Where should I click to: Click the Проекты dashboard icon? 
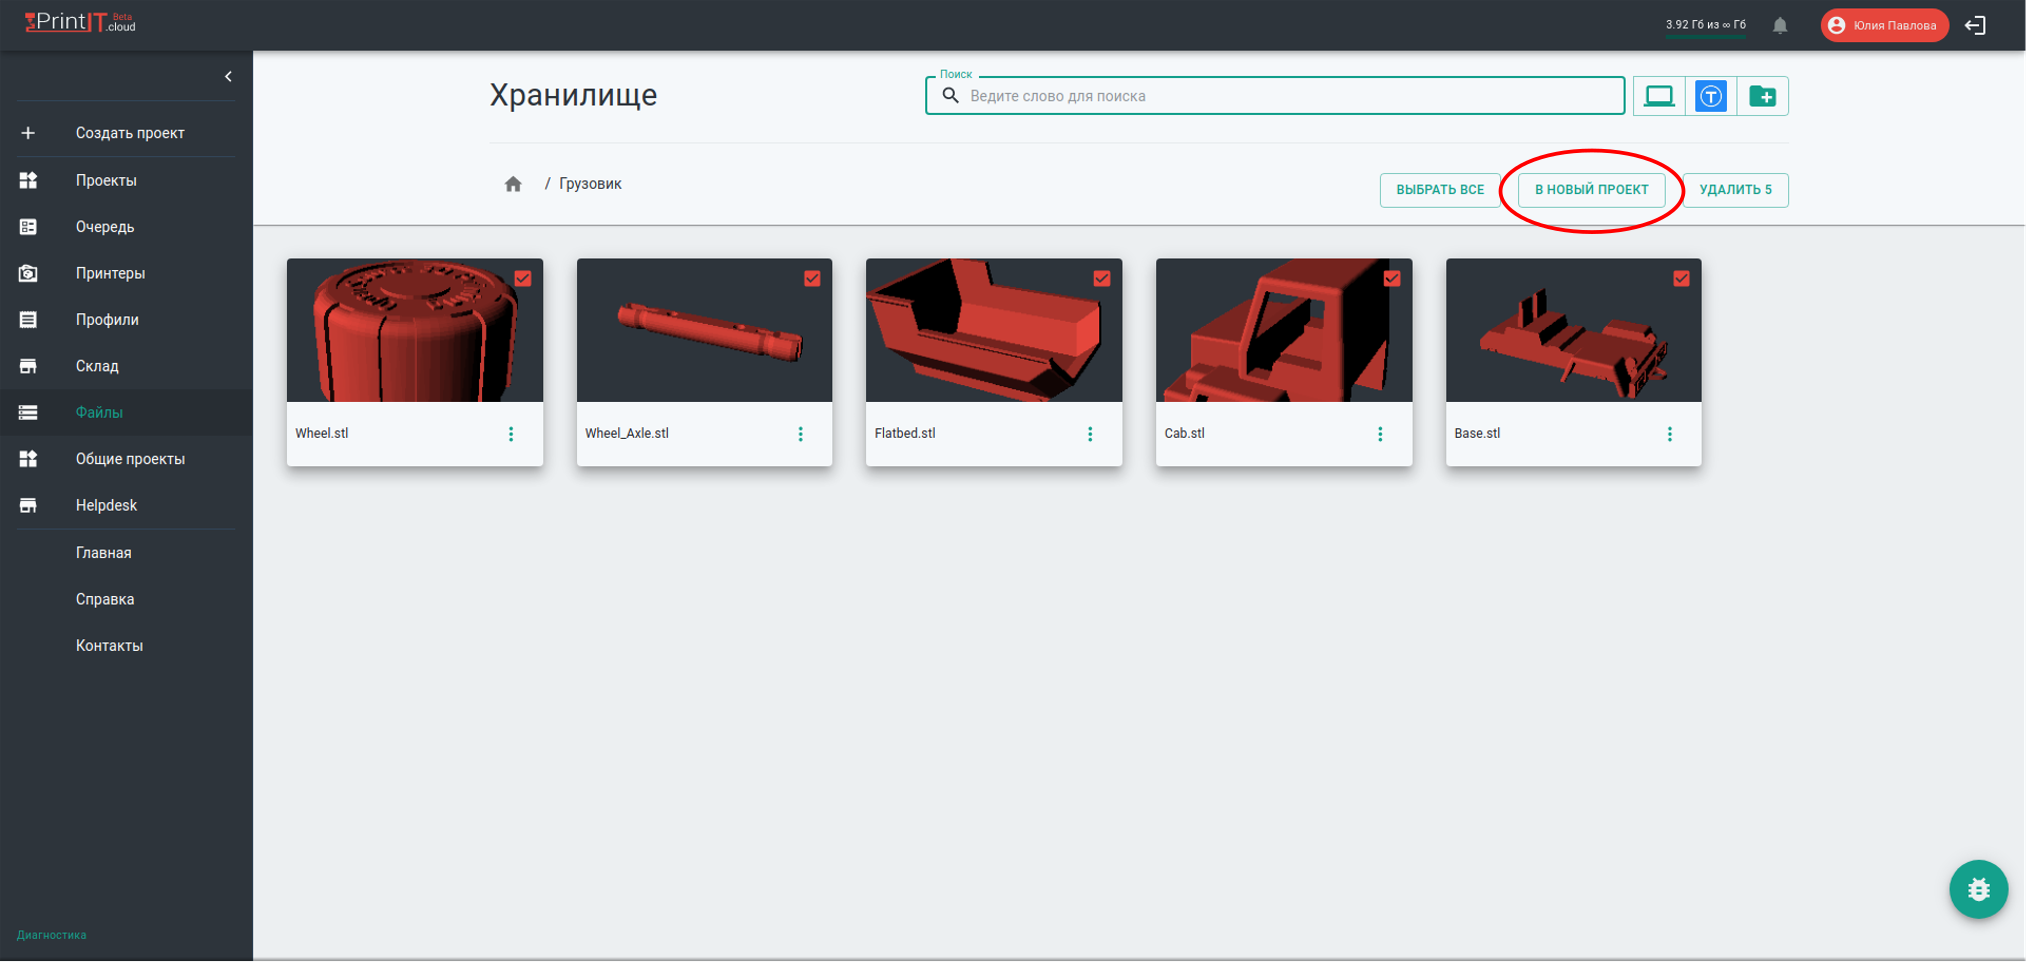coord(28,180)
